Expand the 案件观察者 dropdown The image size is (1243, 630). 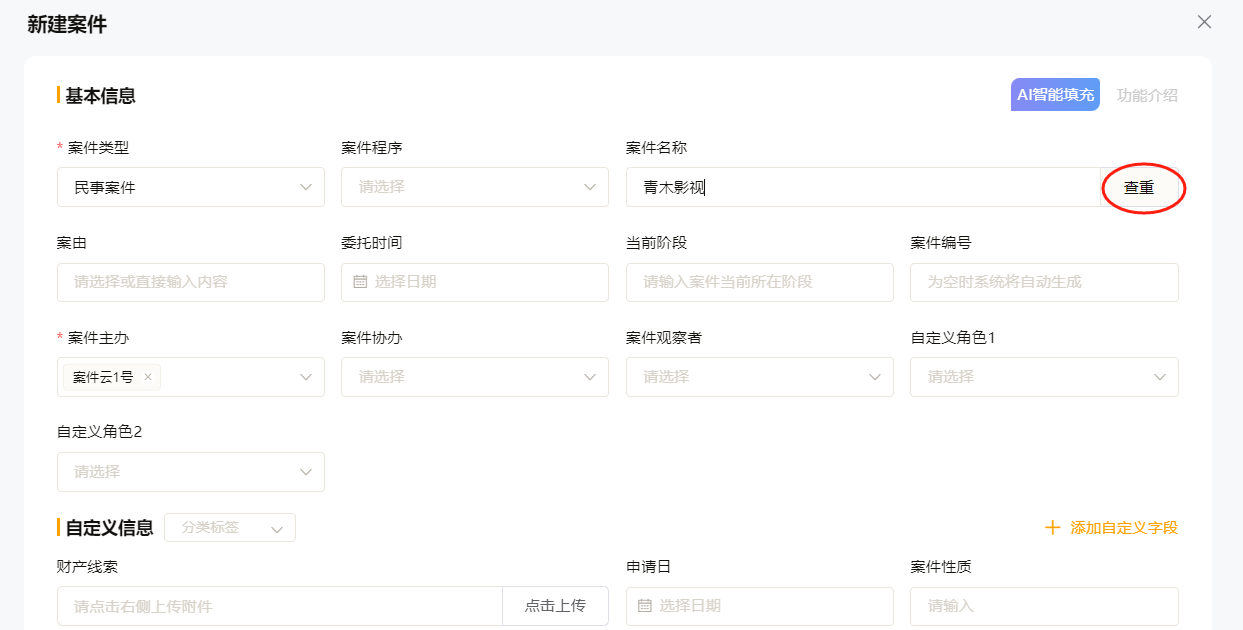pos(759,377)
